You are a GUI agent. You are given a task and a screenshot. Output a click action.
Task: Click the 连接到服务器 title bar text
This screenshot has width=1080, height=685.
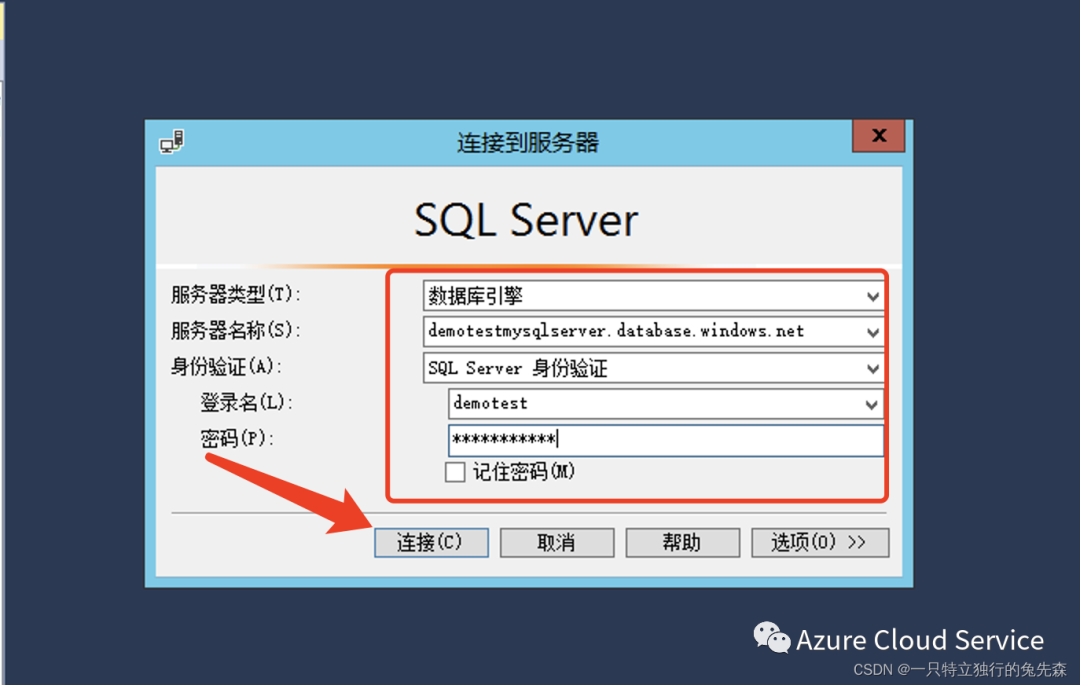pos(528,143)
